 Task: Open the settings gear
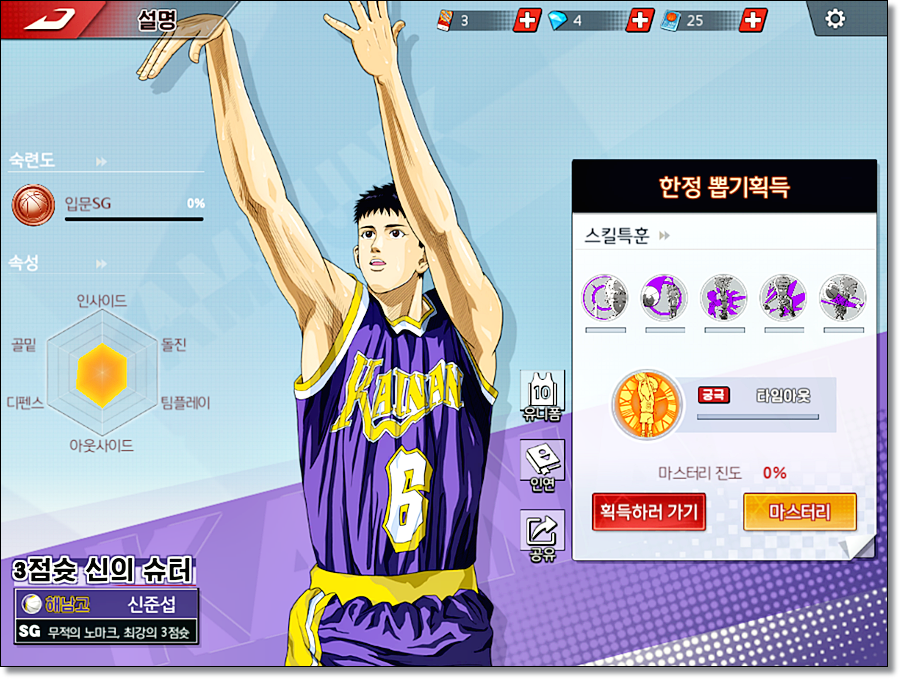click(835, 19)
